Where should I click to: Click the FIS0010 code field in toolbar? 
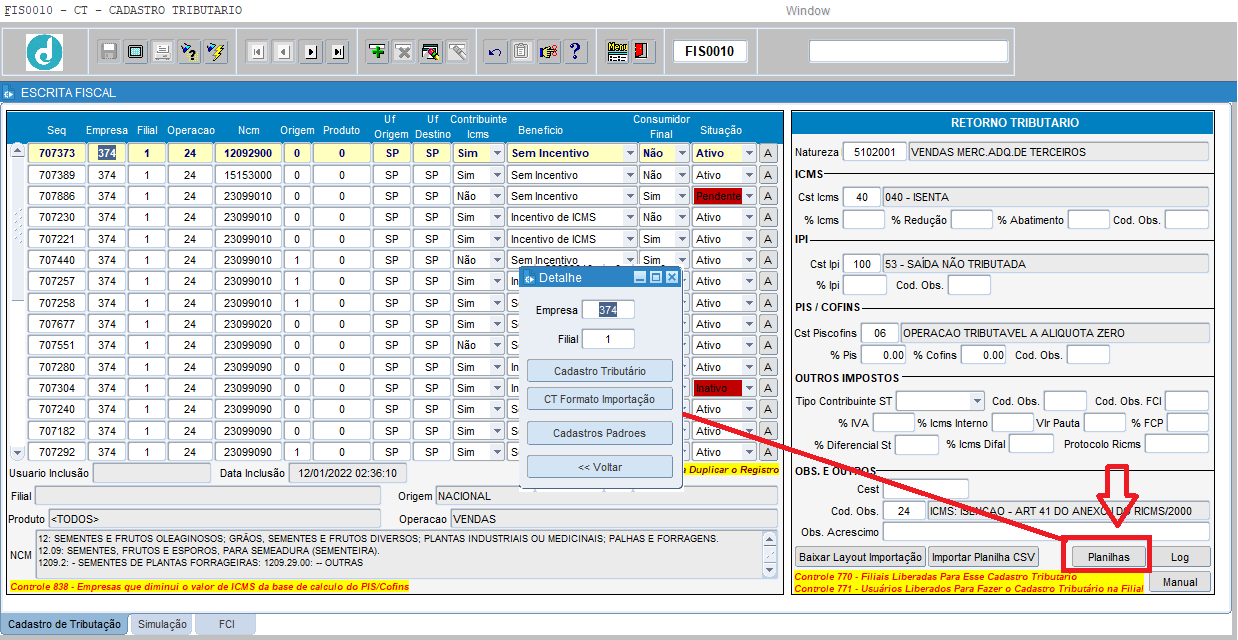[x=710, y=51]
